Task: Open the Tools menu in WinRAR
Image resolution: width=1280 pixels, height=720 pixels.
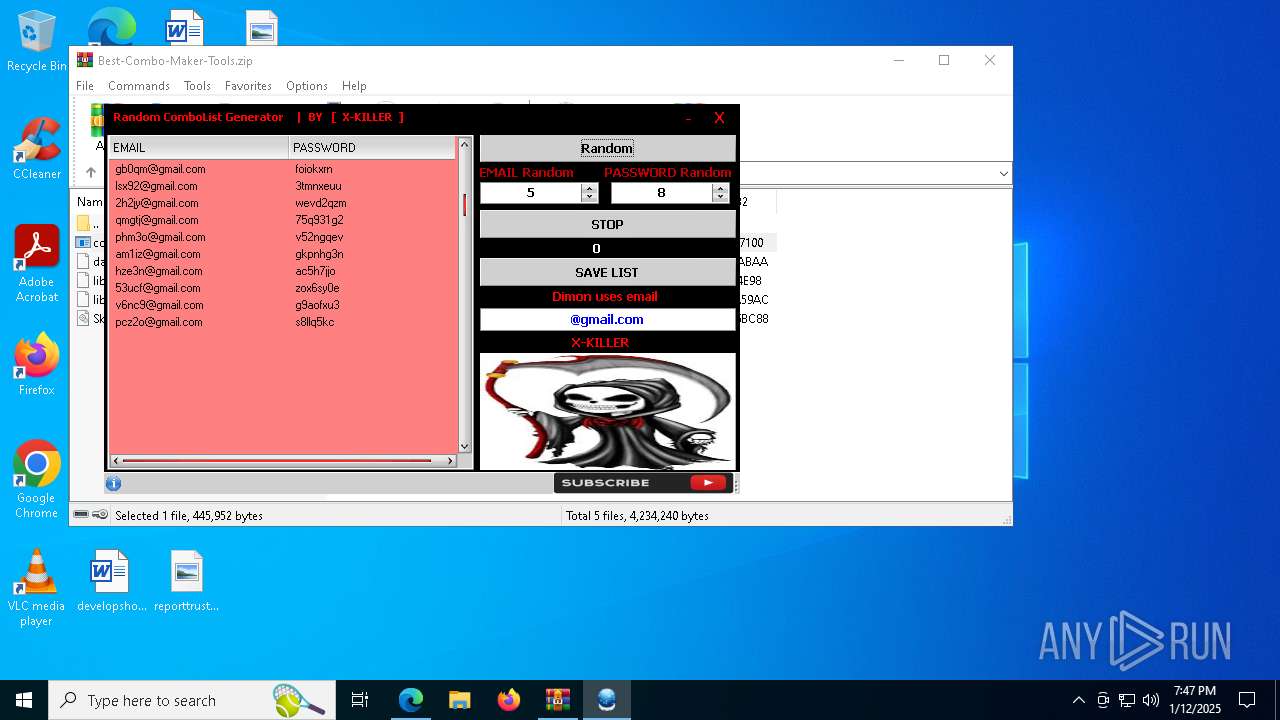Action: pos(197,86)
